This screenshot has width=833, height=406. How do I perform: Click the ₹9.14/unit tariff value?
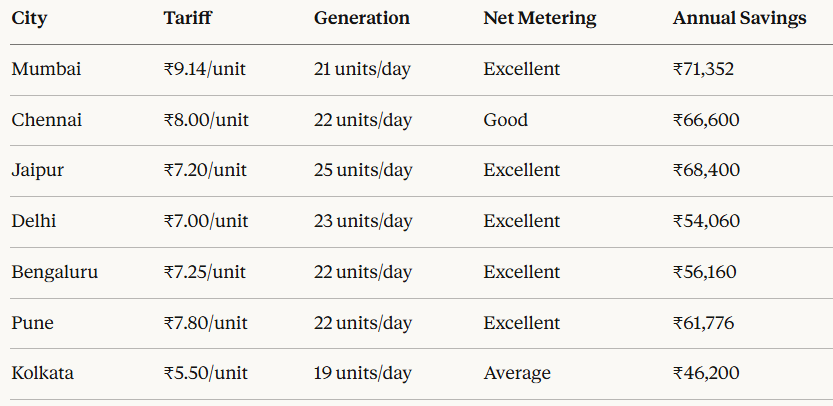pyautogui.click(x=205, y=70)
